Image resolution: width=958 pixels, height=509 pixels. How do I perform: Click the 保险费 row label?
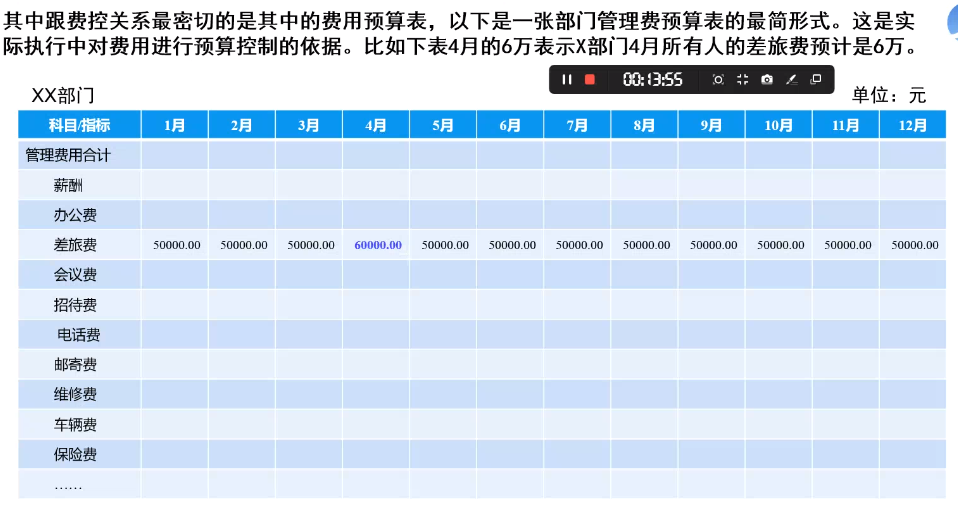(75, 455)
